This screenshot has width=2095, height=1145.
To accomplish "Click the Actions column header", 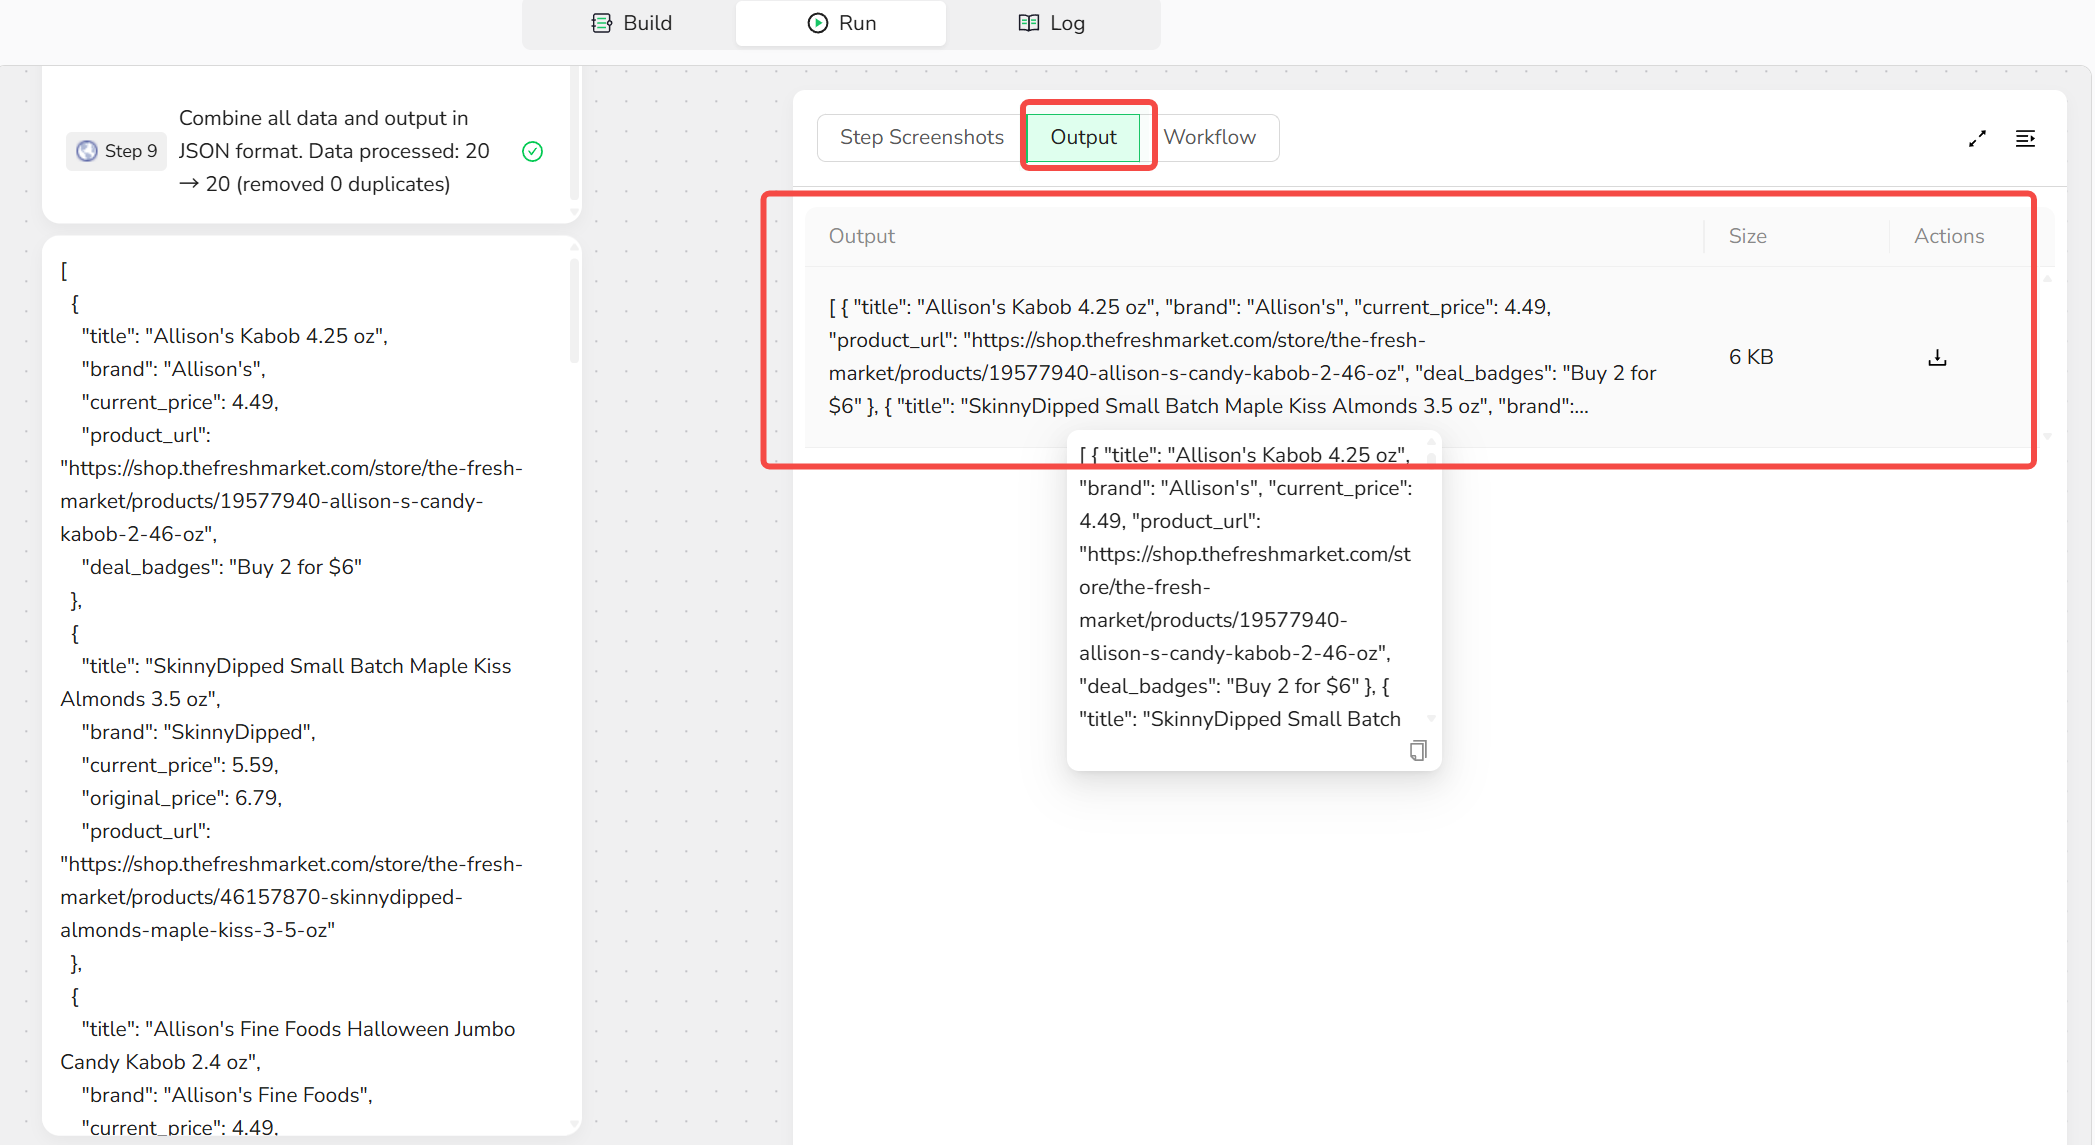I will [x=1948, y=236].
